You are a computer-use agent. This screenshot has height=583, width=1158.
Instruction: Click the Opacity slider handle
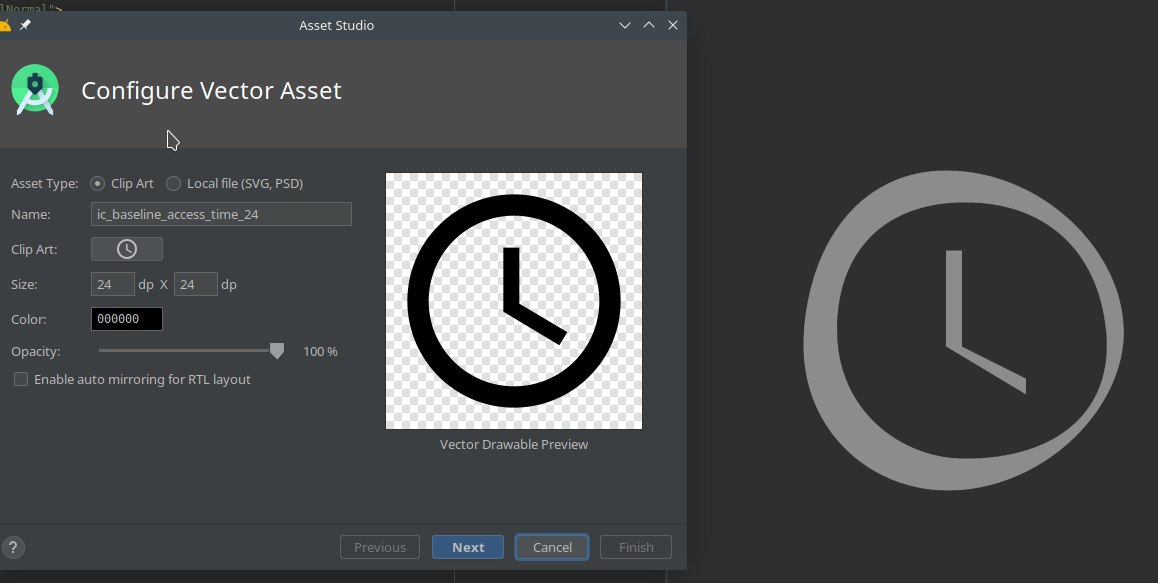[277, 351]
